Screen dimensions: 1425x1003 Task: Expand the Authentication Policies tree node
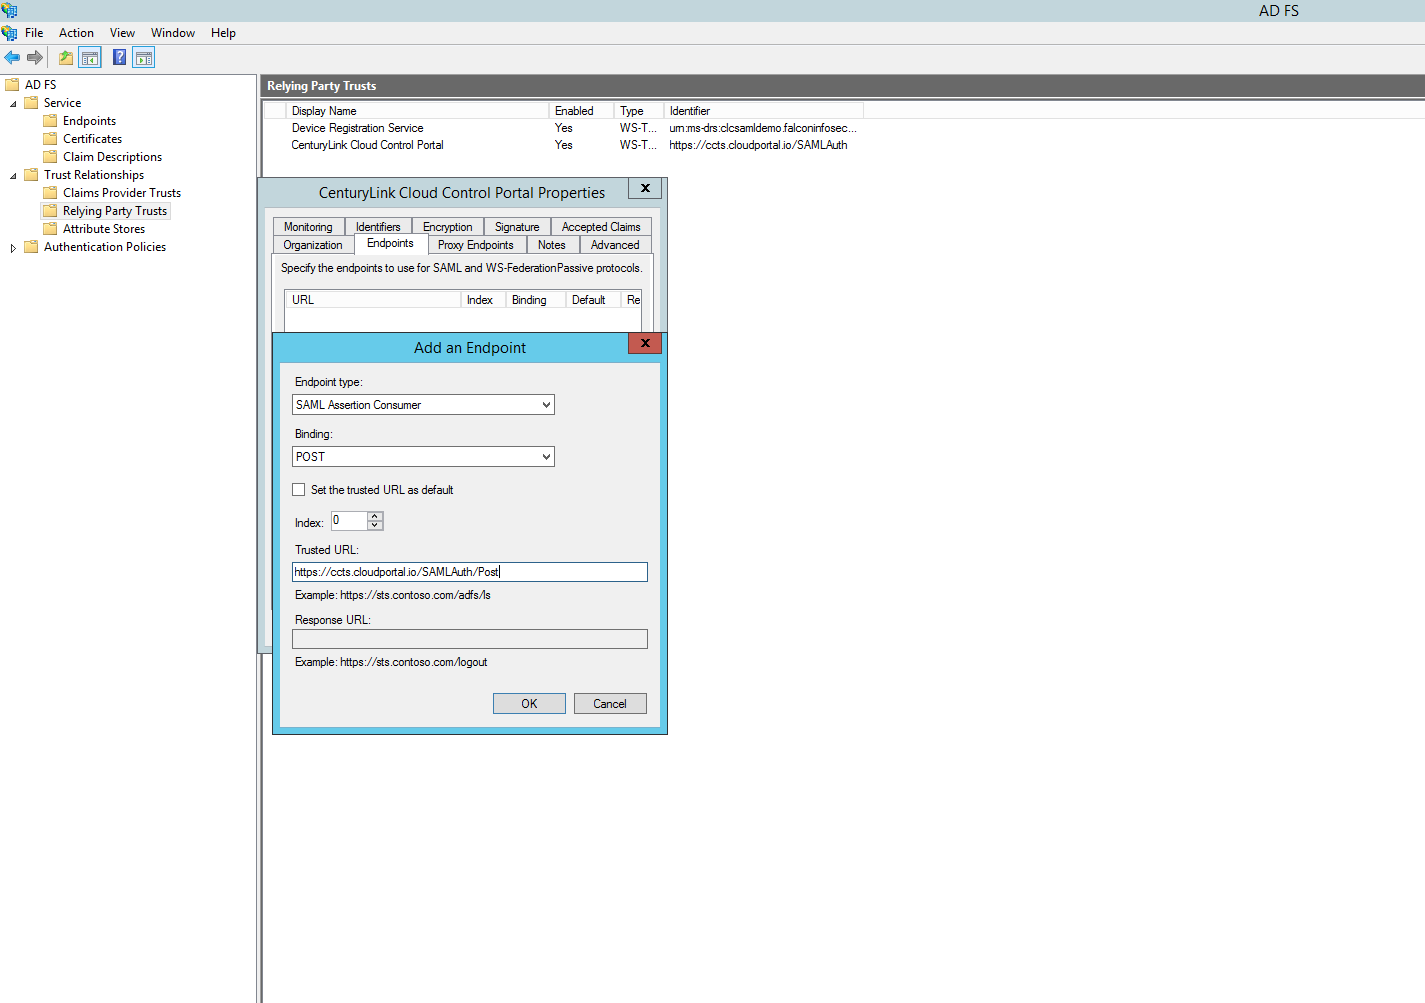tap(13, 248)
